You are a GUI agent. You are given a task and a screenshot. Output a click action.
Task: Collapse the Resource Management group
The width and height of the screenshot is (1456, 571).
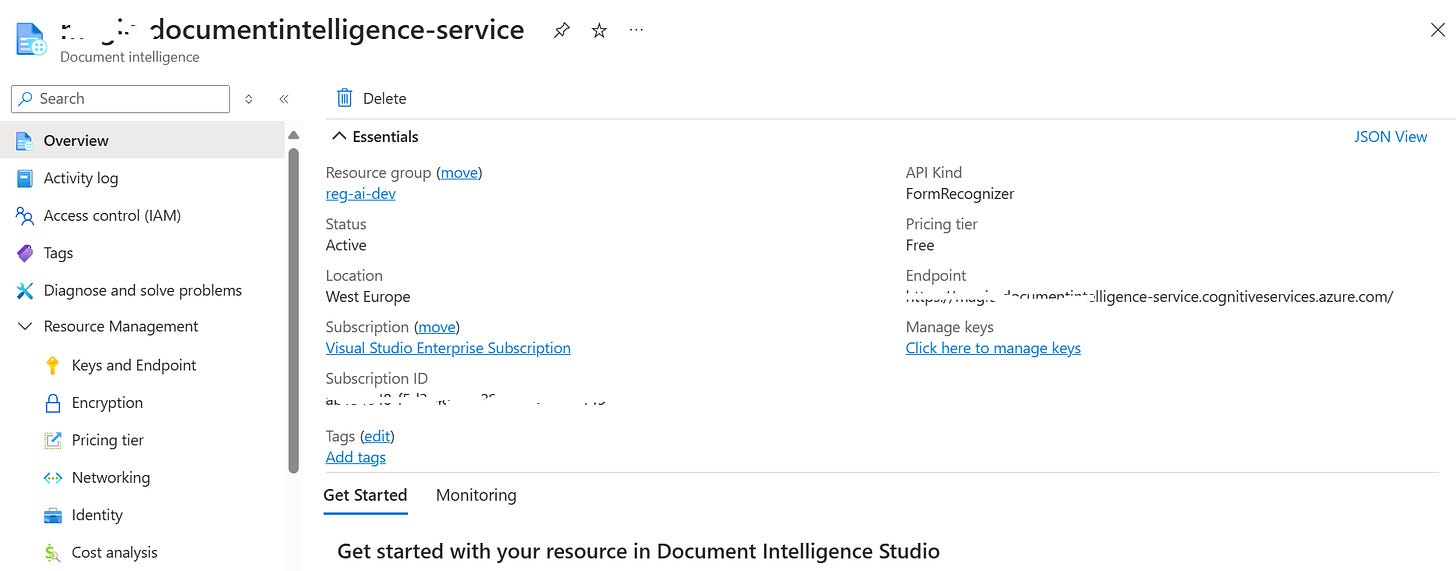pos(25,327)
